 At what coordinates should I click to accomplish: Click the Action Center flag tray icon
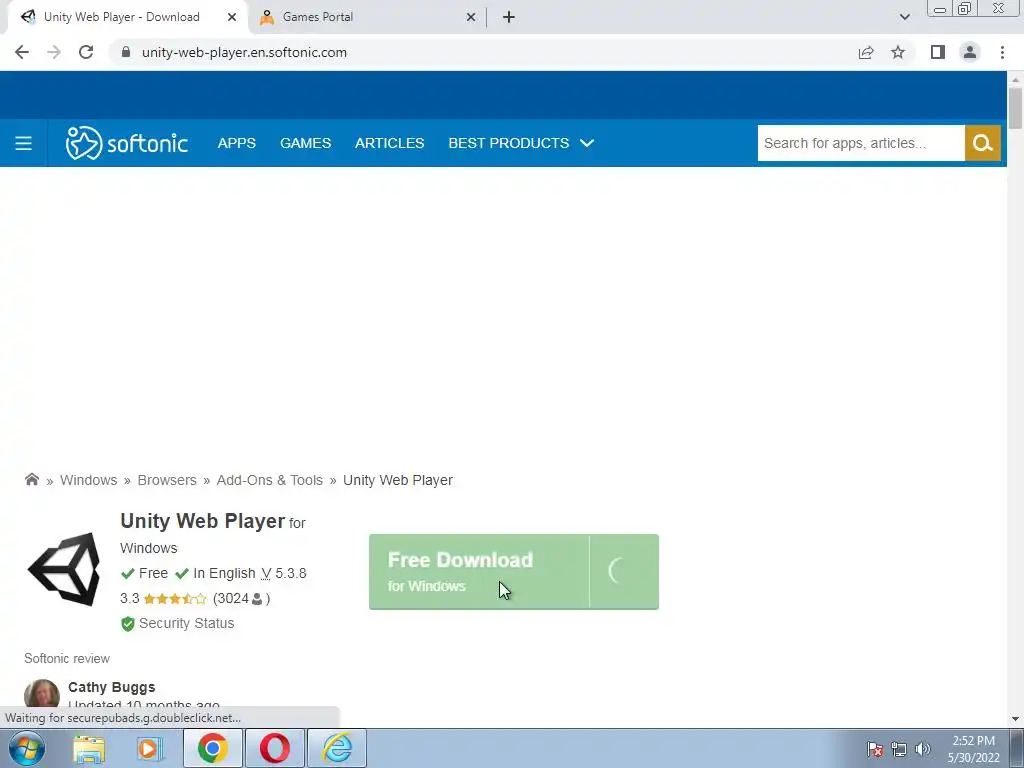874,749
